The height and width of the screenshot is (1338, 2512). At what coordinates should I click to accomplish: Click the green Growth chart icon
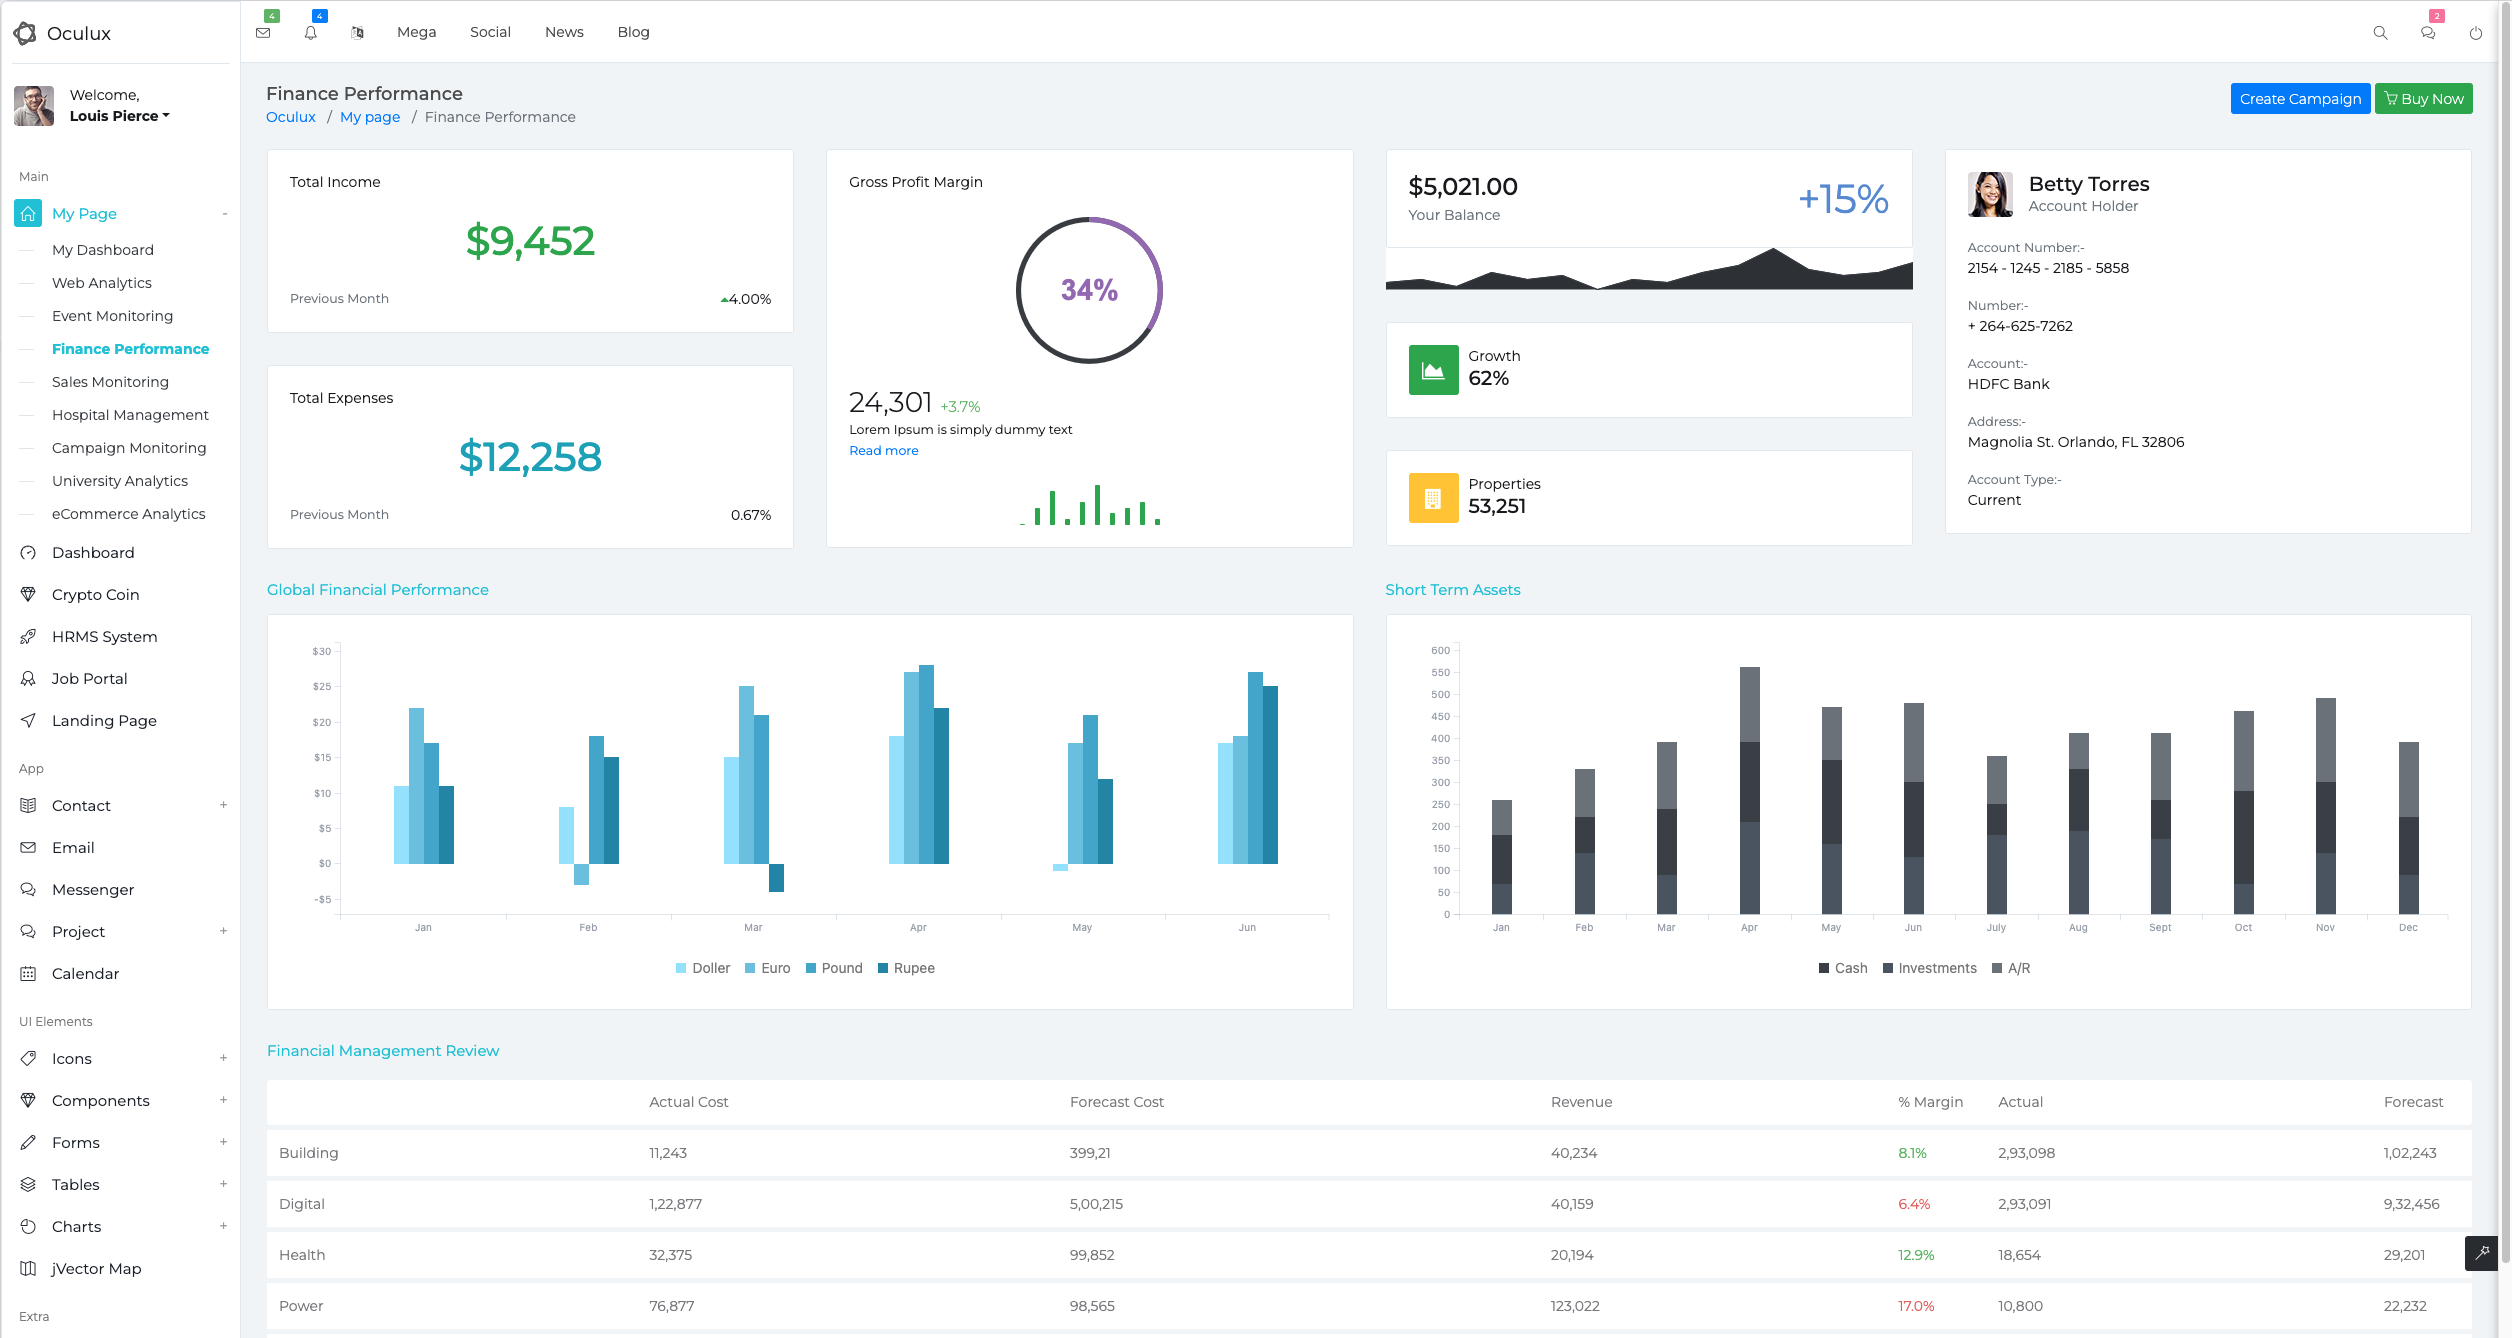[x=1433, y=370]
